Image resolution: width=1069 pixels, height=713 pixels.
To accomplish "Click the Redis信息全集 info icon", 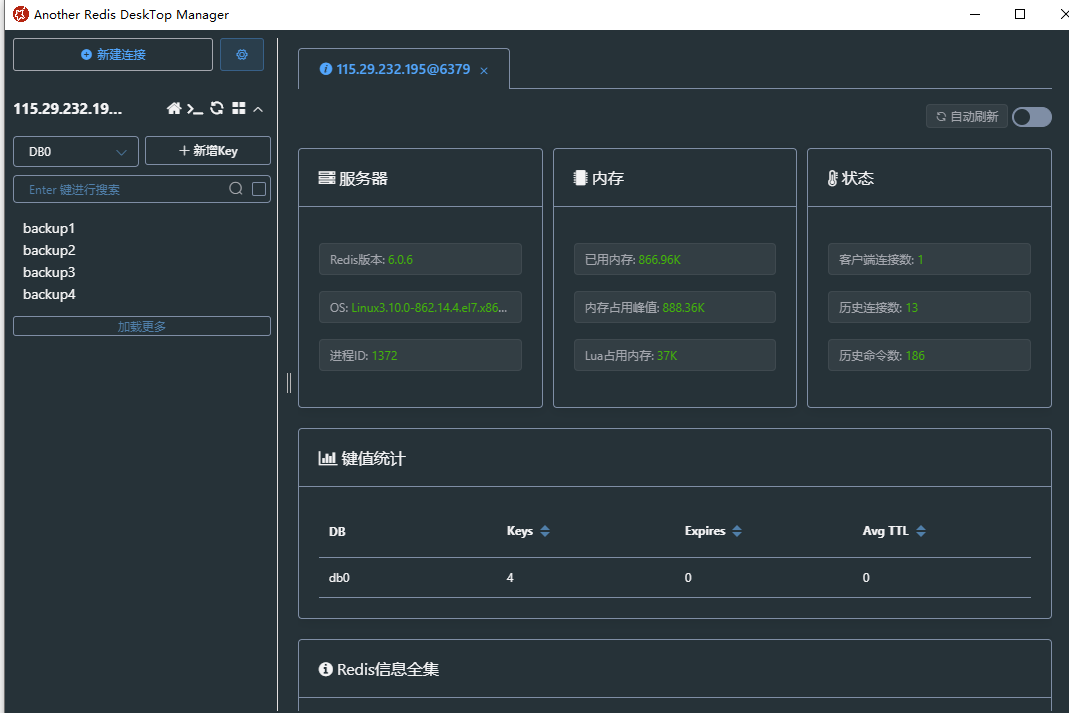I will (326, 669).
